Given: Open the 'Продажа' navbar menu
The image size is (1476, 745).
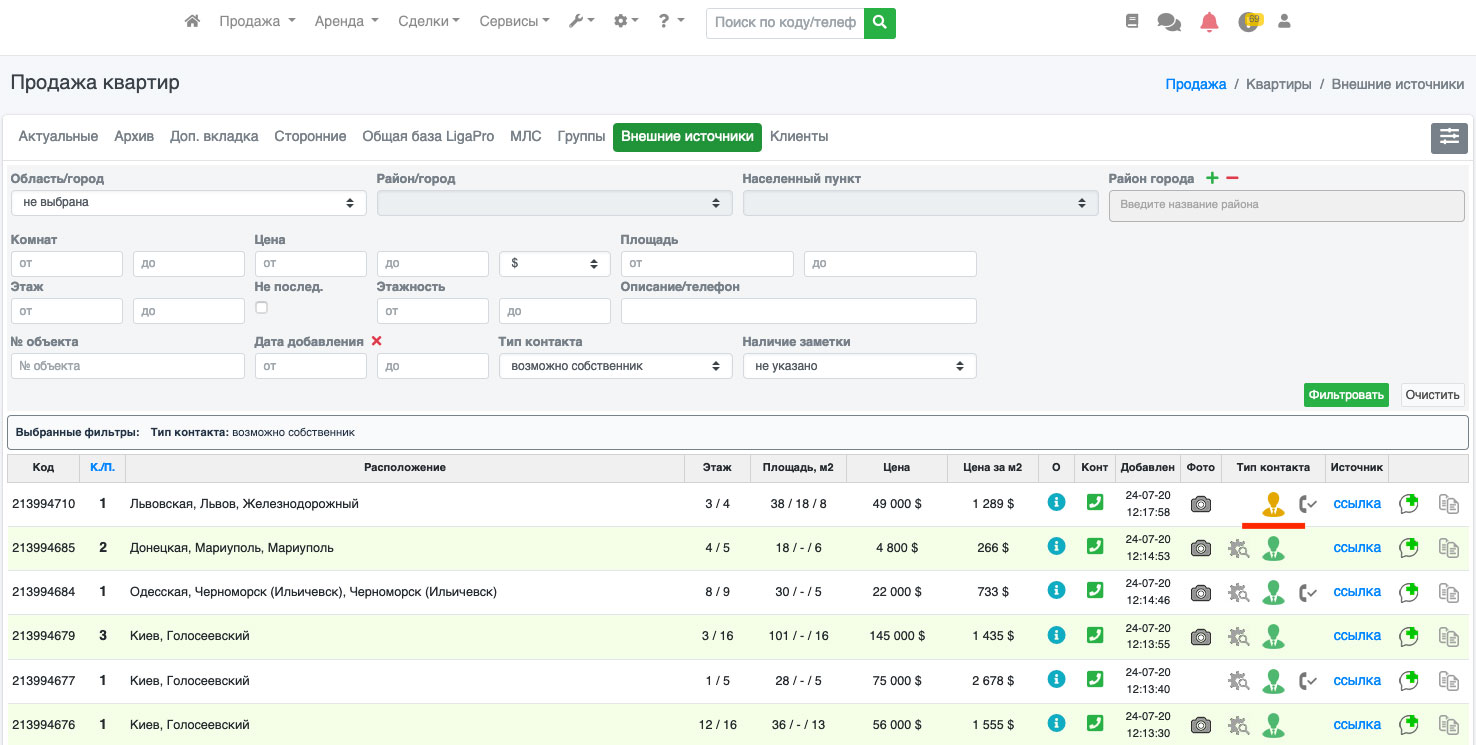Looking at the screenshot, I should click(x=257, y=21).
